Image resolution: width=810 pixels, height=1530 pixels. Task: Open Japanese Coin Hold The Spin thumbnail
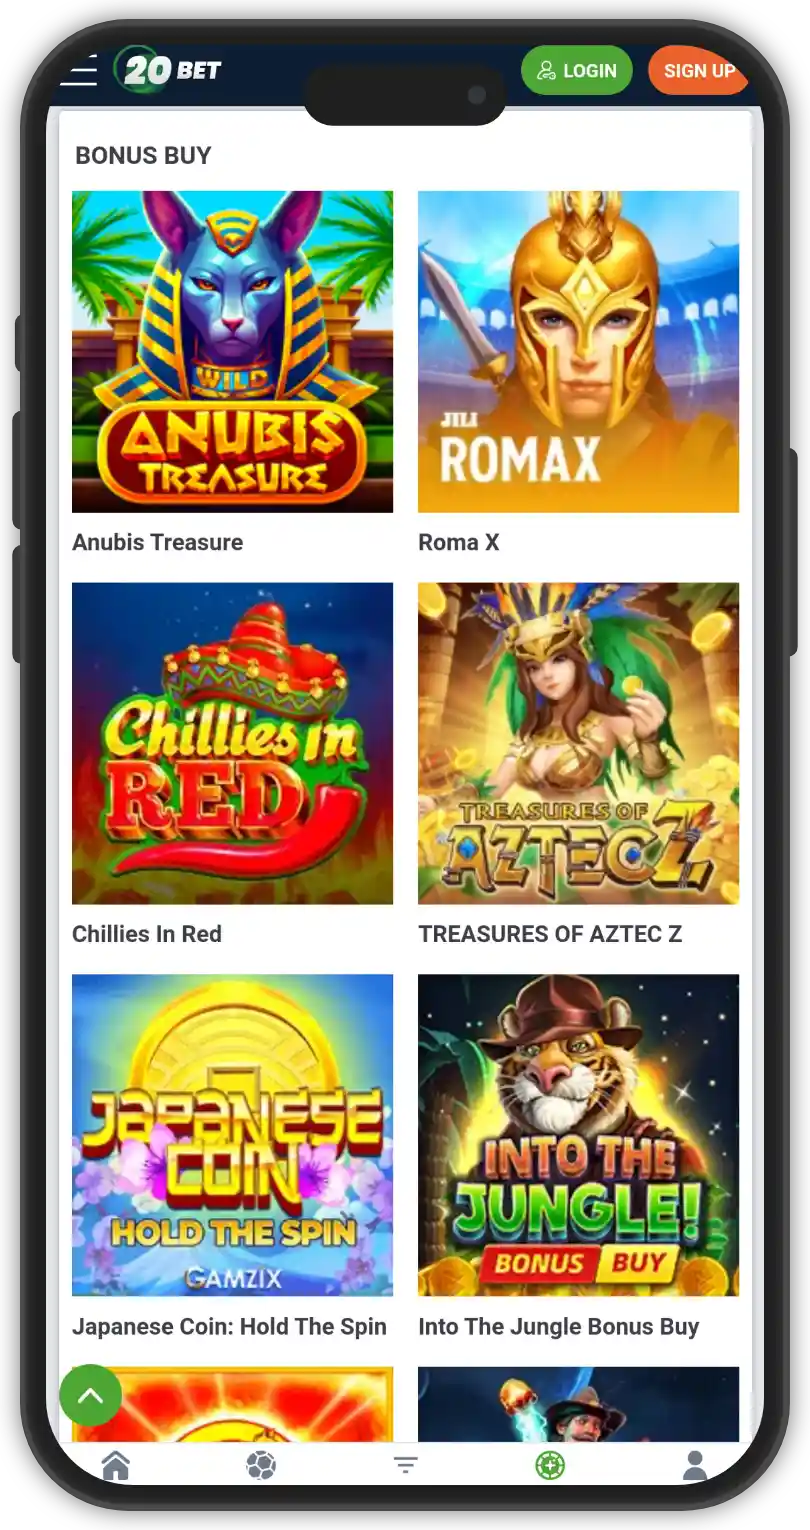(x=232, y=1136)
